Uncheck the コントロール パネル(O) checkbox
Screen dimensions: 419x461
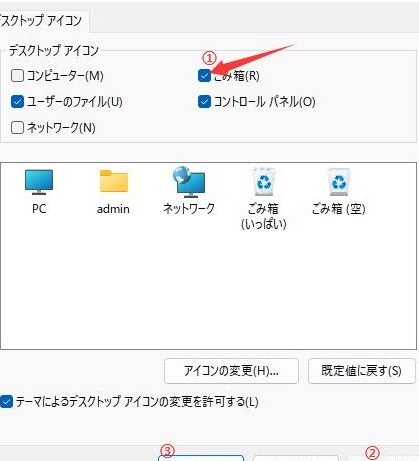pyautogui.click(x=204, y=101)
